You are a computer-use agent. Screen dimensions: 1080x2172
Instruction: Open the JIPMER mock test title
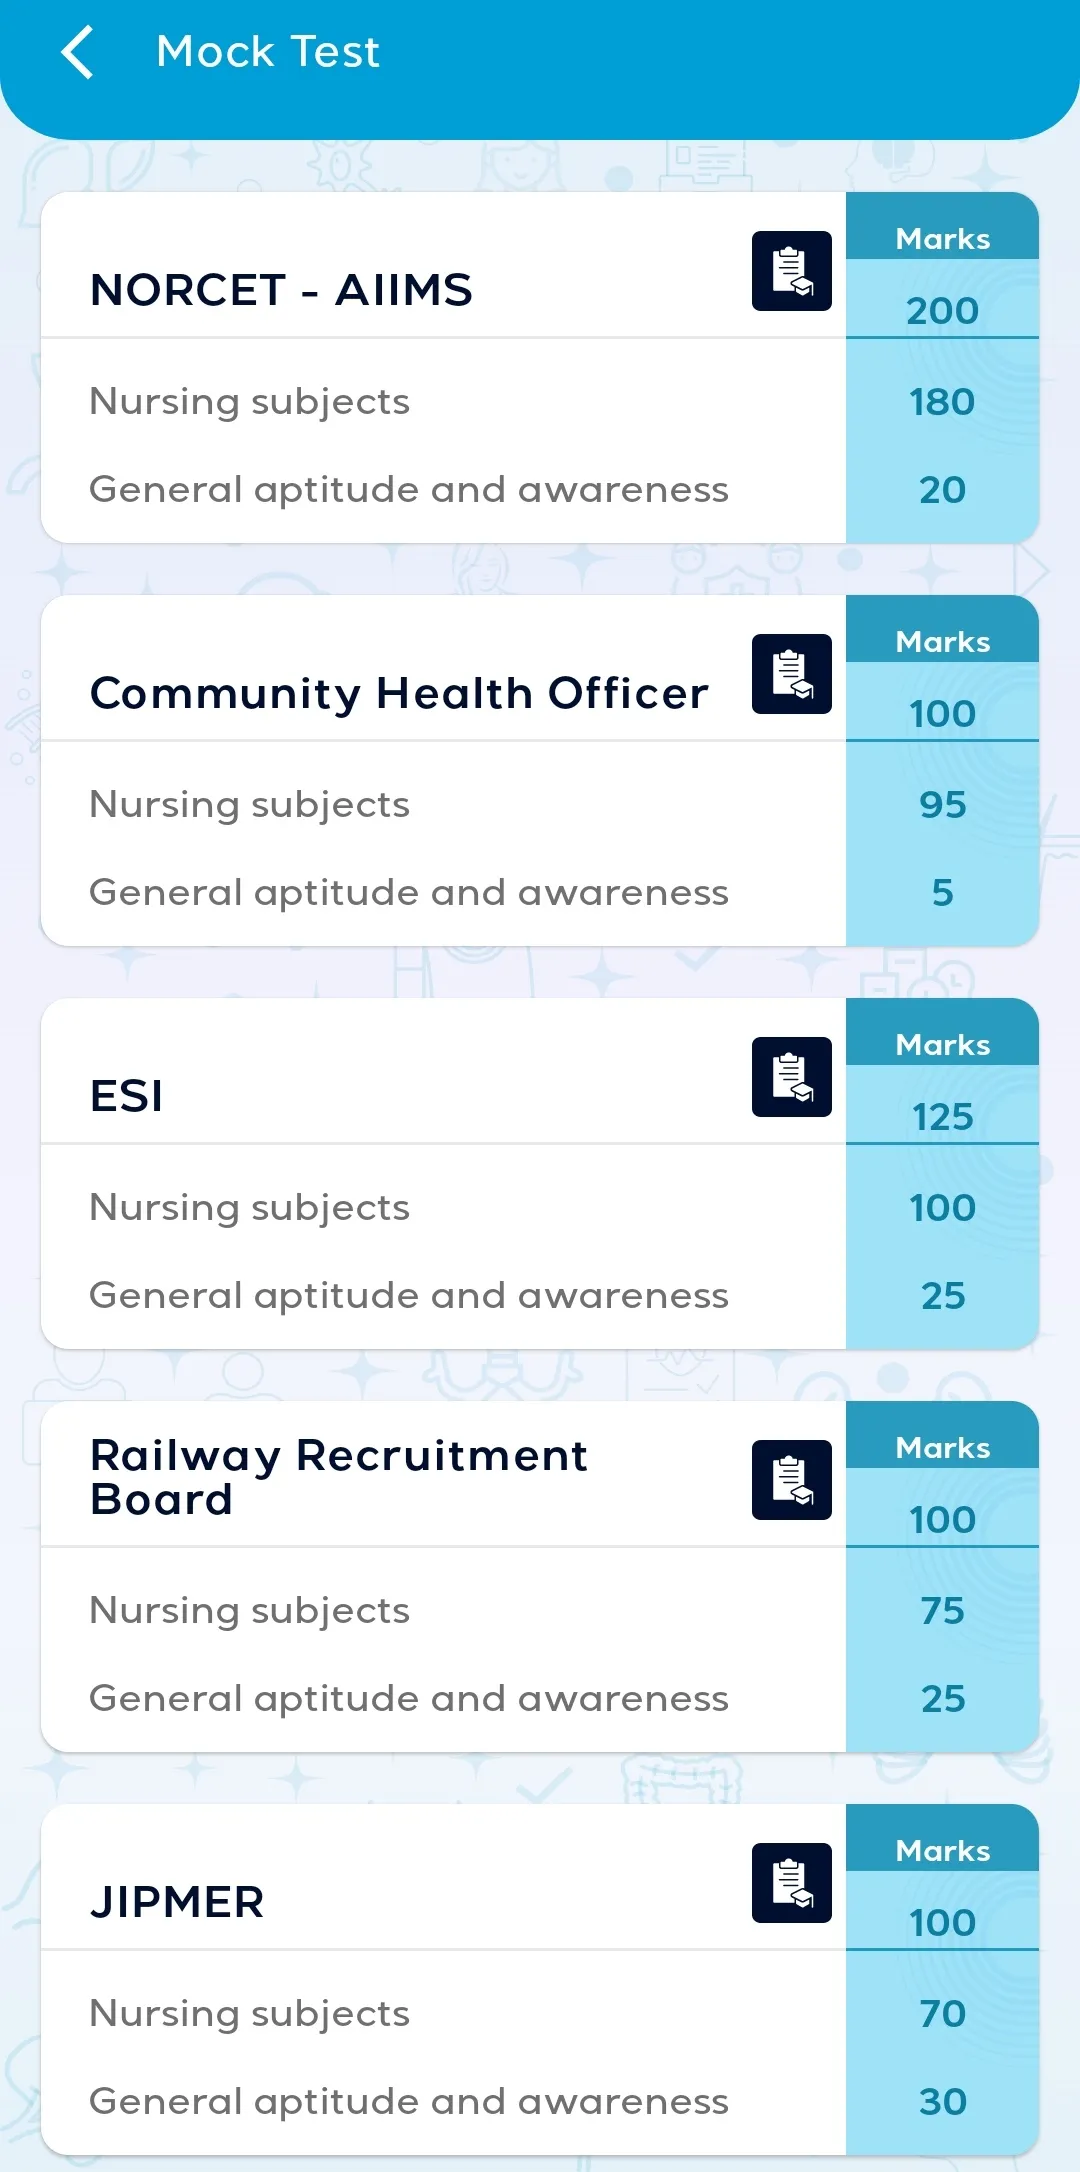pos(177,1902)
